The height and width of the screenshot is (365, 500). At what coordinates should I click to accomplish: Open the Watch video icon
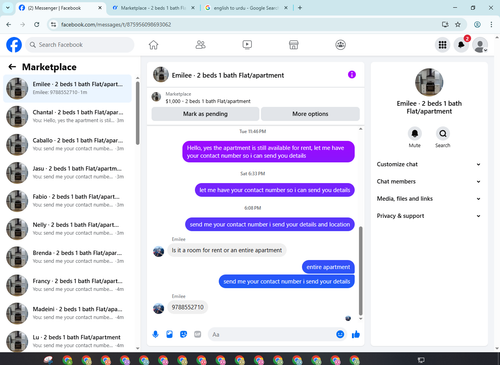click(247, 45)
